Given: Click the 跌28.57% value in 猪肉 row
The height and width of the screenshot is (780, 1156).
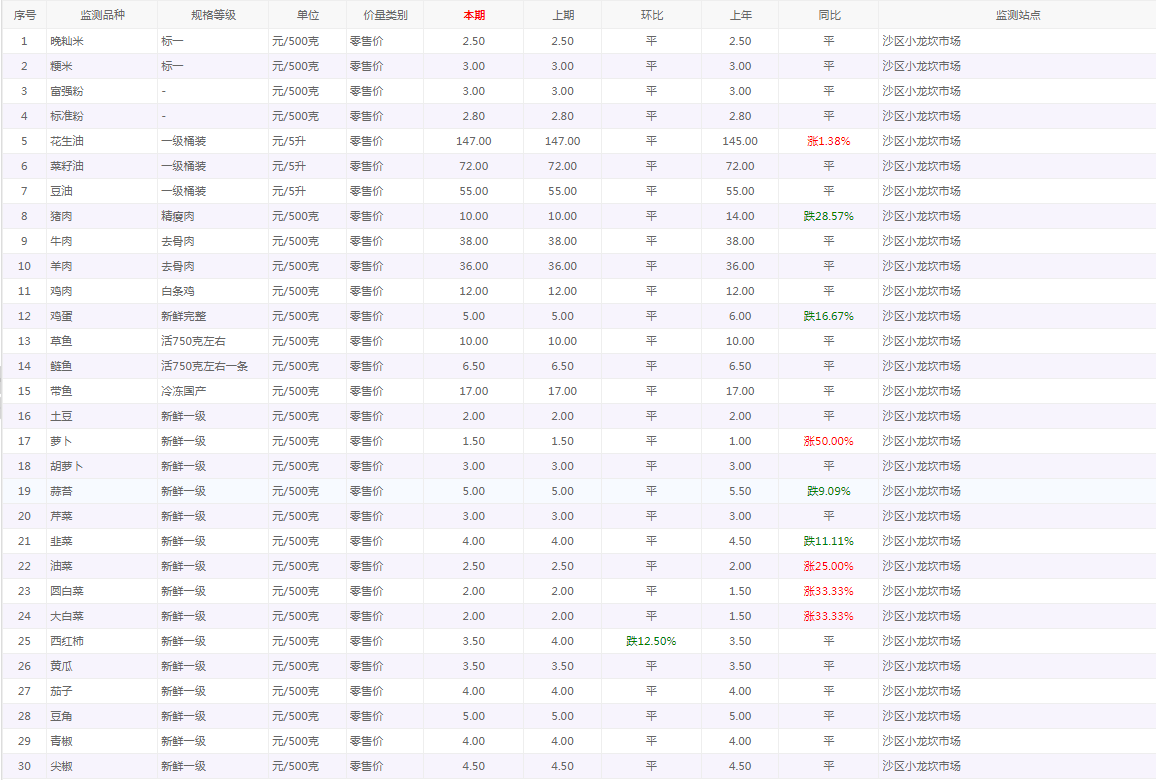Looking at the screenshot, I should pos(828,216).
